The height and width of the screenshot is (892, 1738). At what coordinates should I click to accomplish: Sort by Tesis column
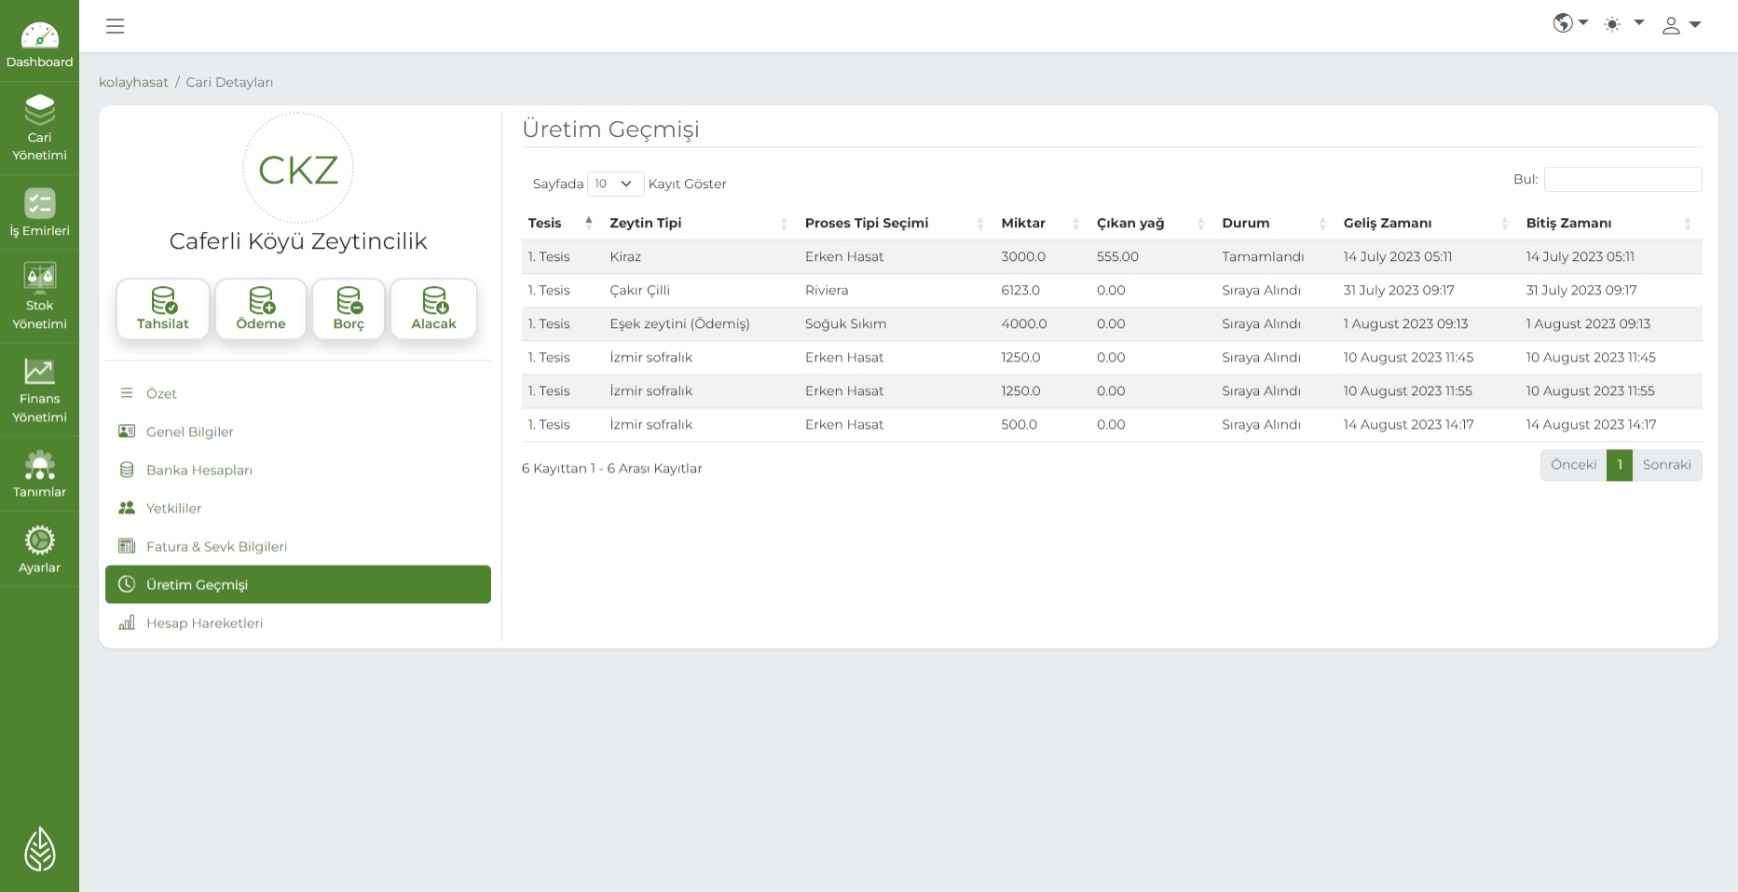pos(561,223)
